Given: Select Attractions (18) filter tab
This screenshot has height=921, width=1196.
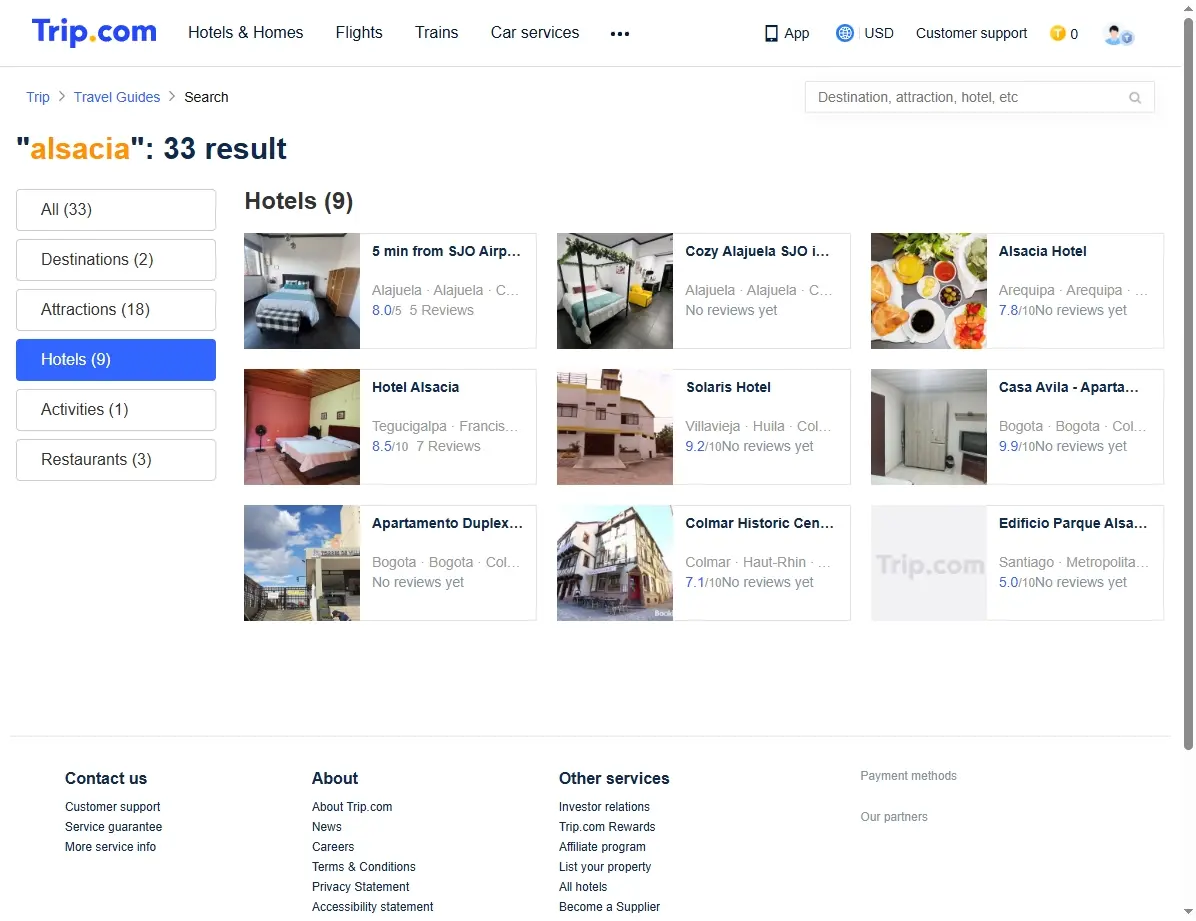Looking at the screenshot, I should click(x=116, y=310).
